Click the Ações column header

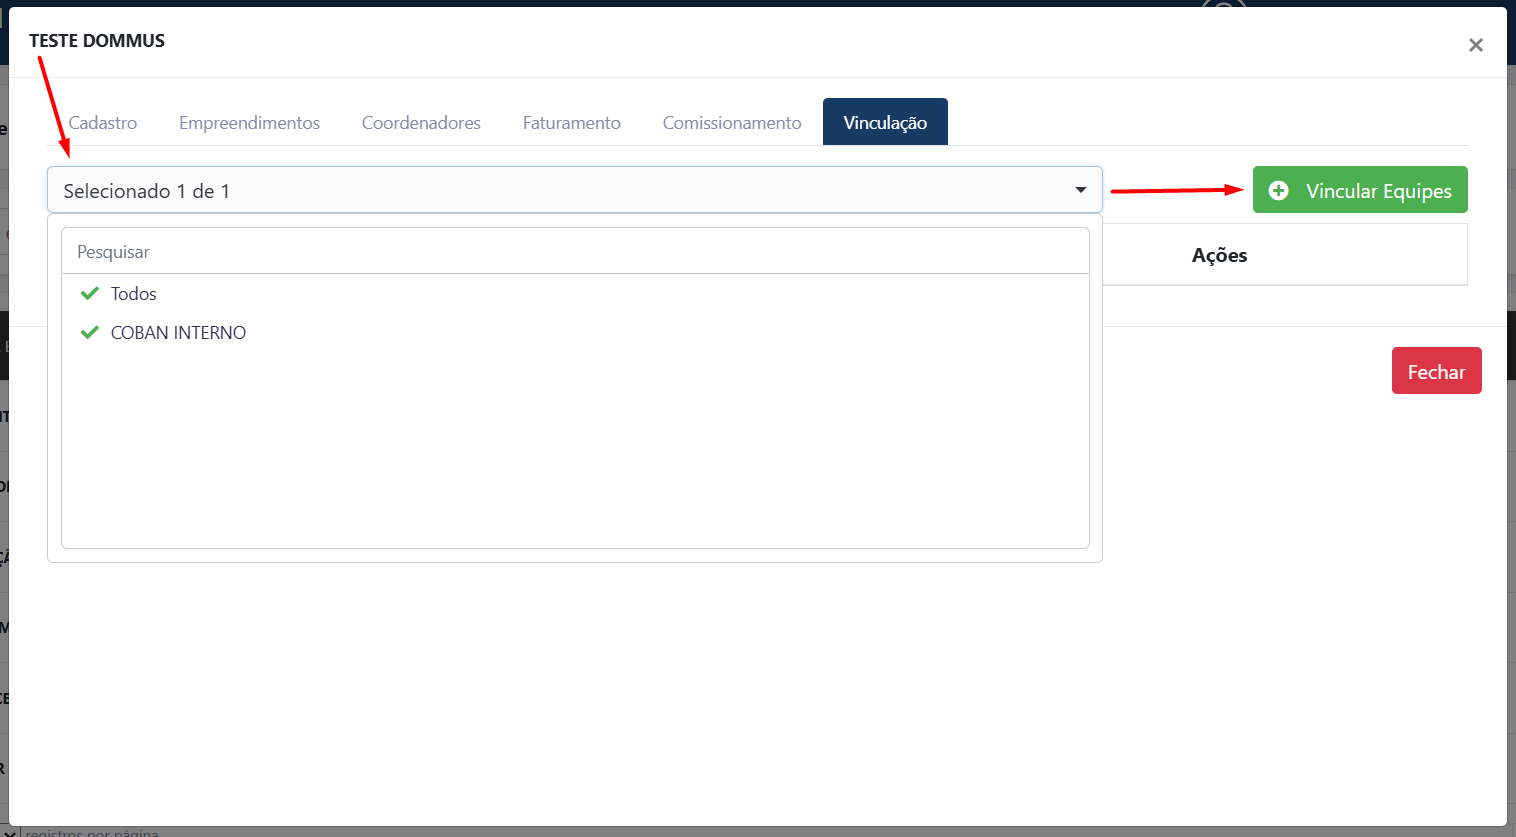tap(1219, 255)
